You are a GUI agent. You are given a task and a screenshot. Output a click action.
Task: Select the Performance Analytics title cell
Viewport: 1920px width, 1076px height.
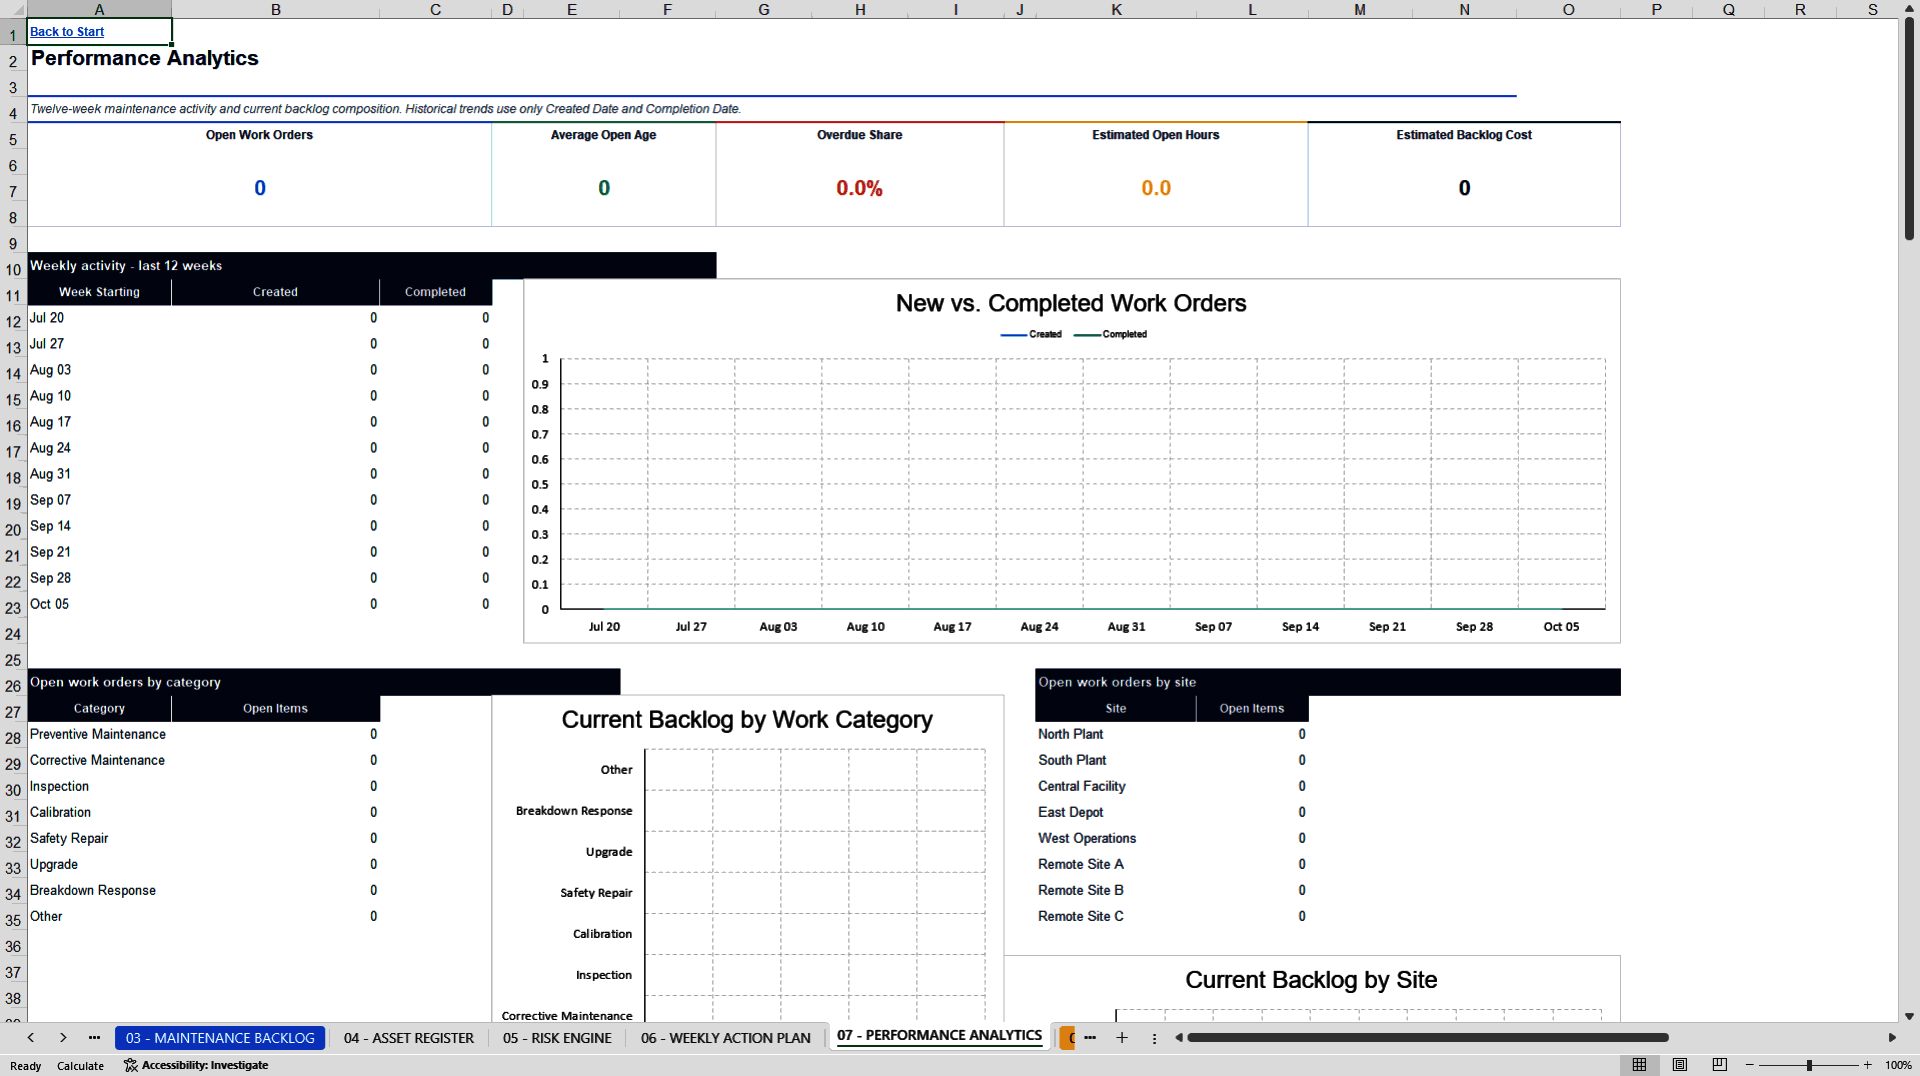[x=144, y=58]
